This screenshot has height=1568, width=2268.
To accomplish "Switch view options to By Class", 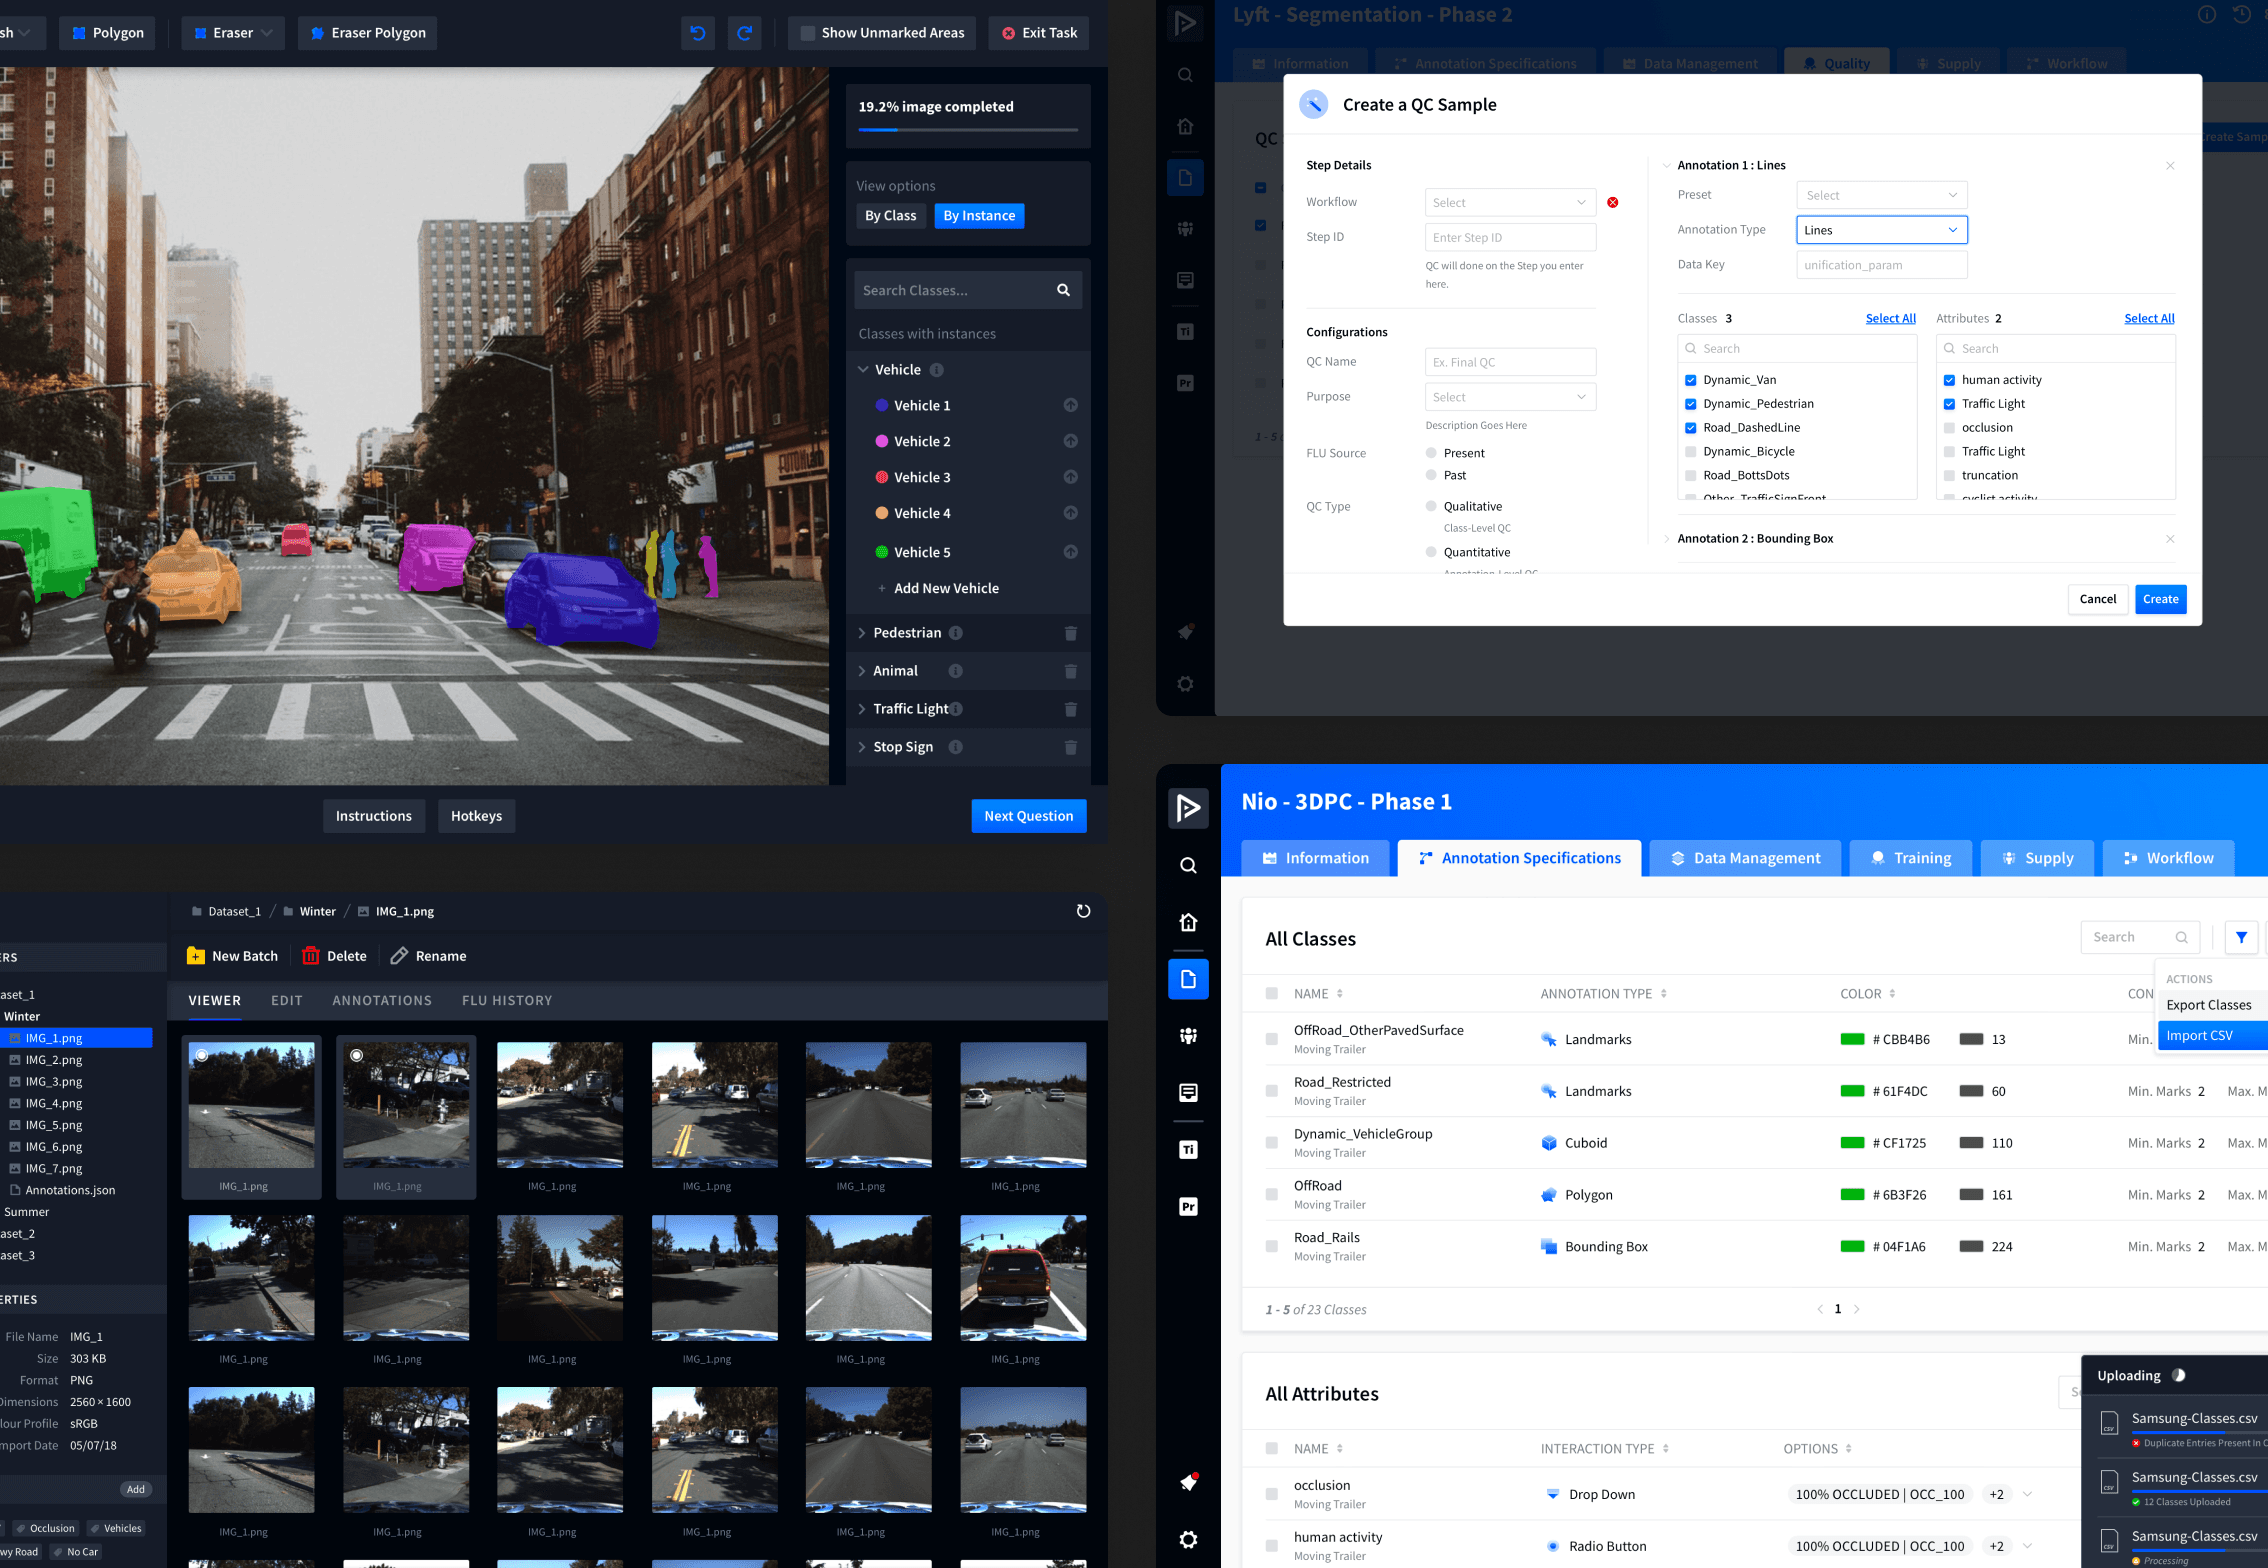I will pyautogui.click(x=890, y=216).
